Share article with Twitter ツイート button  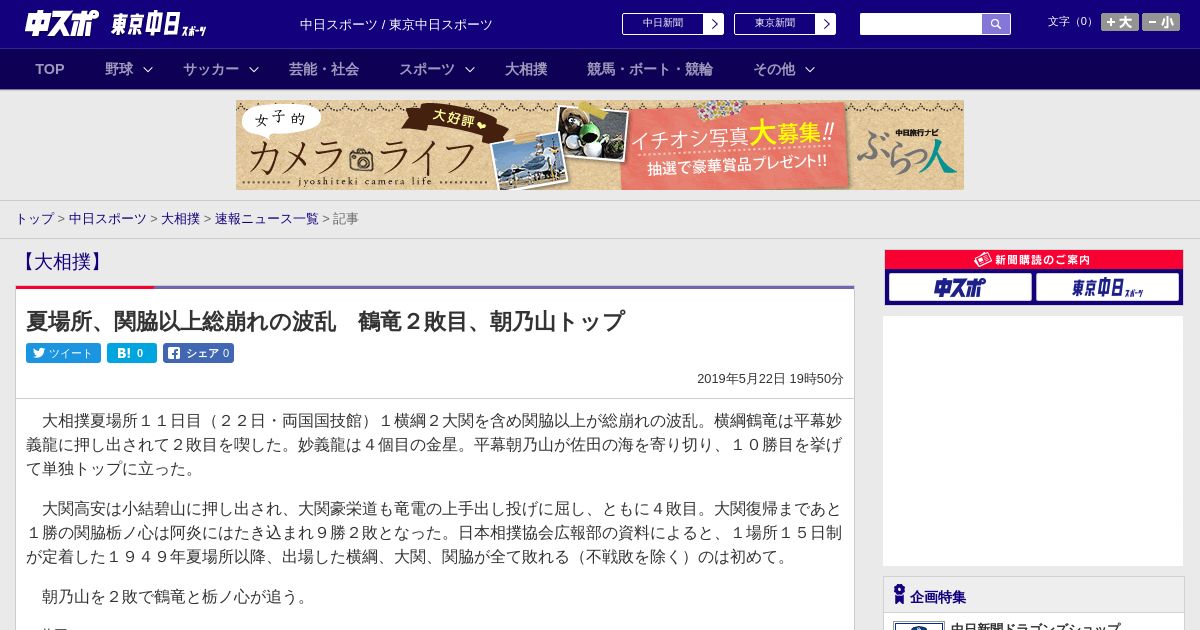[x=63, y=353]
